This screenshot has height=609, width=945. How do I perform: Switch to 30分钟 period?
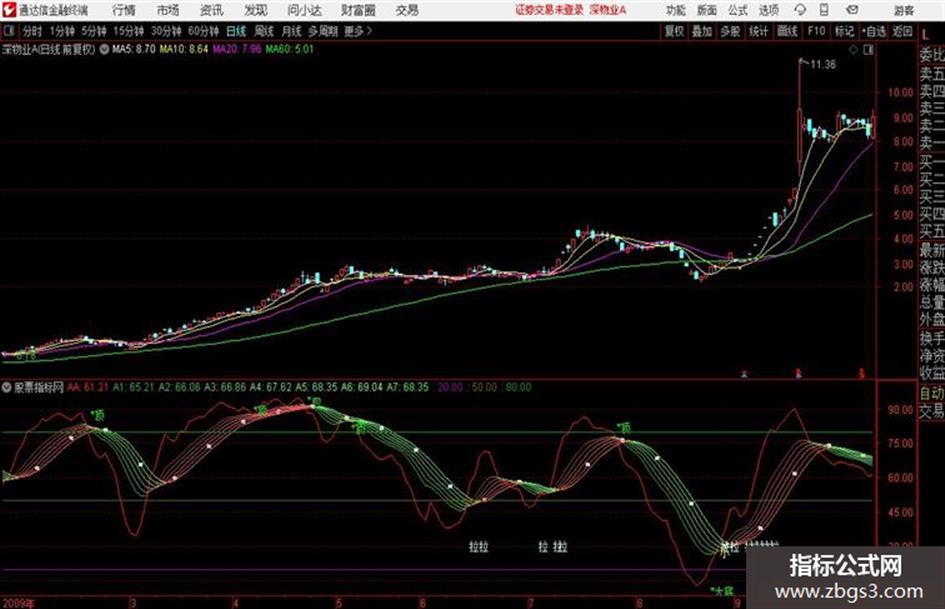[x=166, y=31]
